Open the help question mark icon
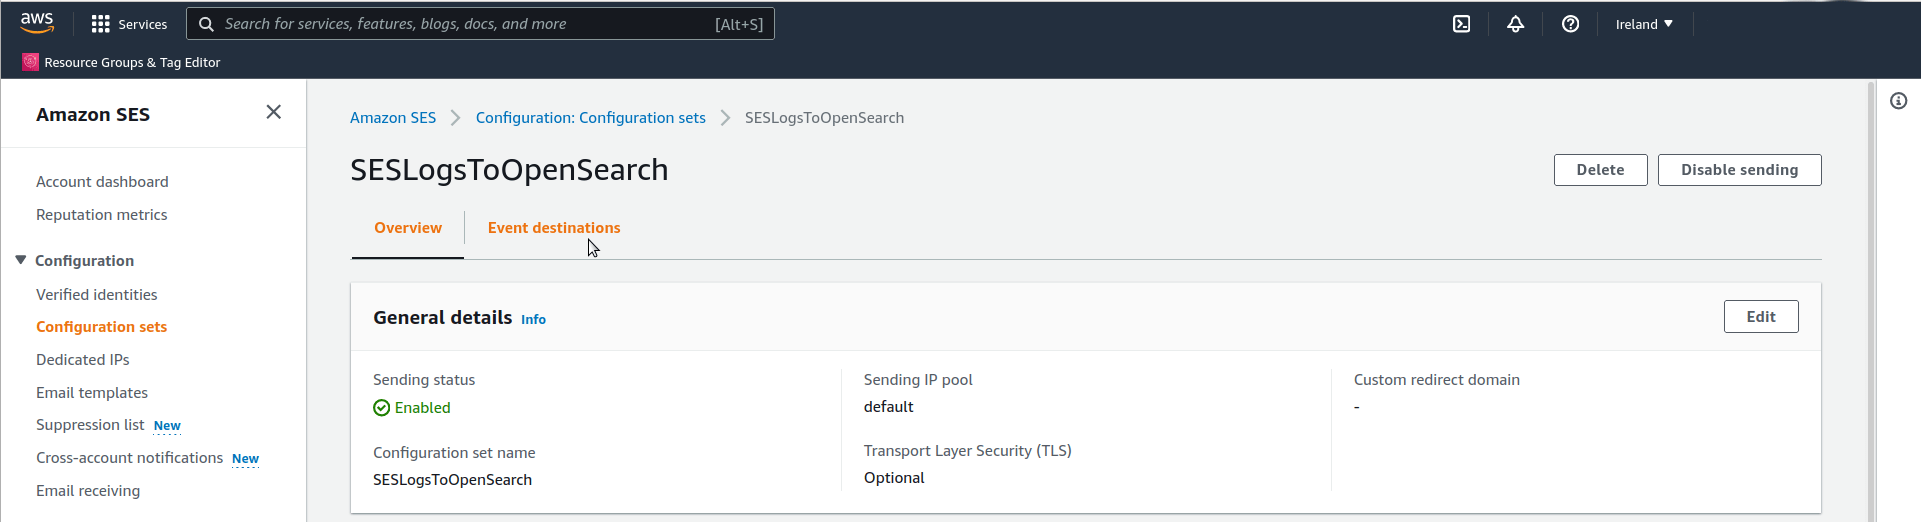Screen dimensions: 1921x522 point(1570,24)
